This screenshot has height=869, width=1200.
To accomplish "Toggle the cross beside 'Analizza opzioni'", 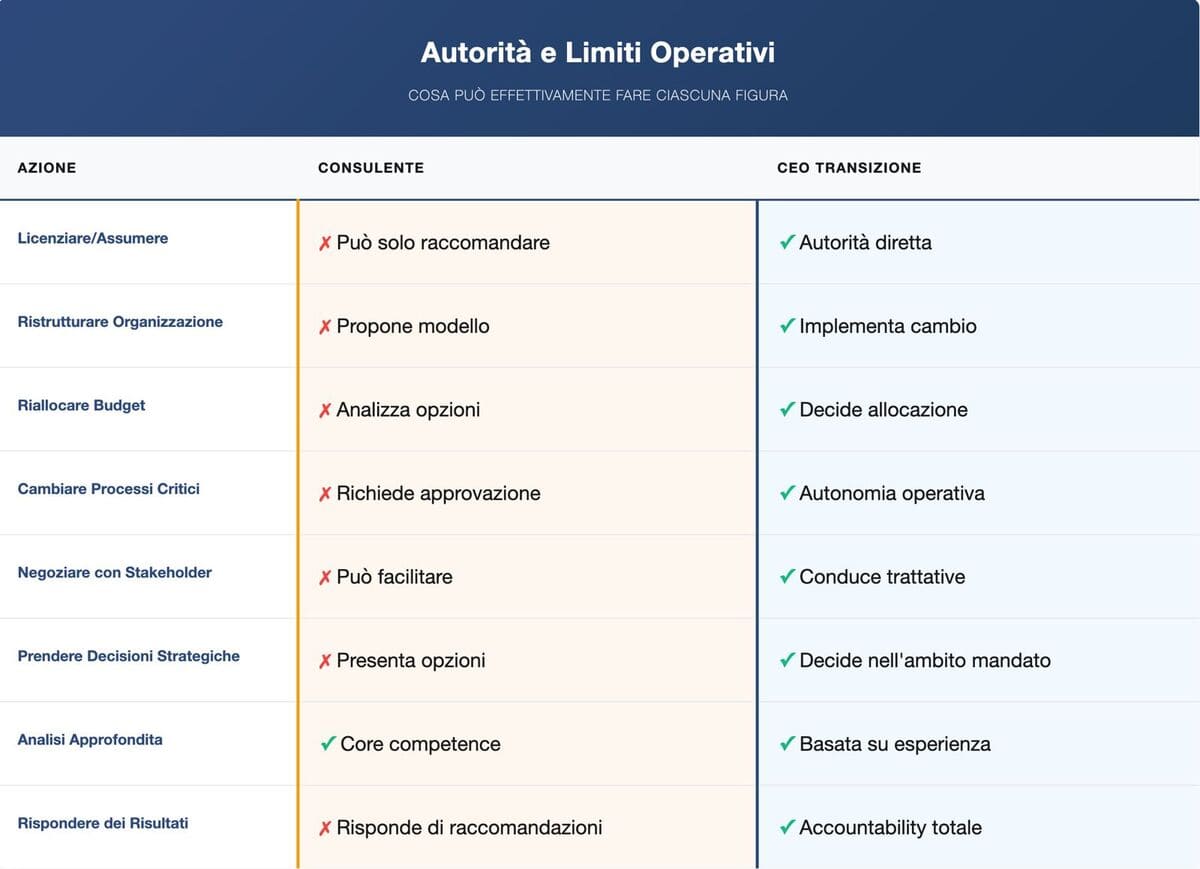I will 325,410.
